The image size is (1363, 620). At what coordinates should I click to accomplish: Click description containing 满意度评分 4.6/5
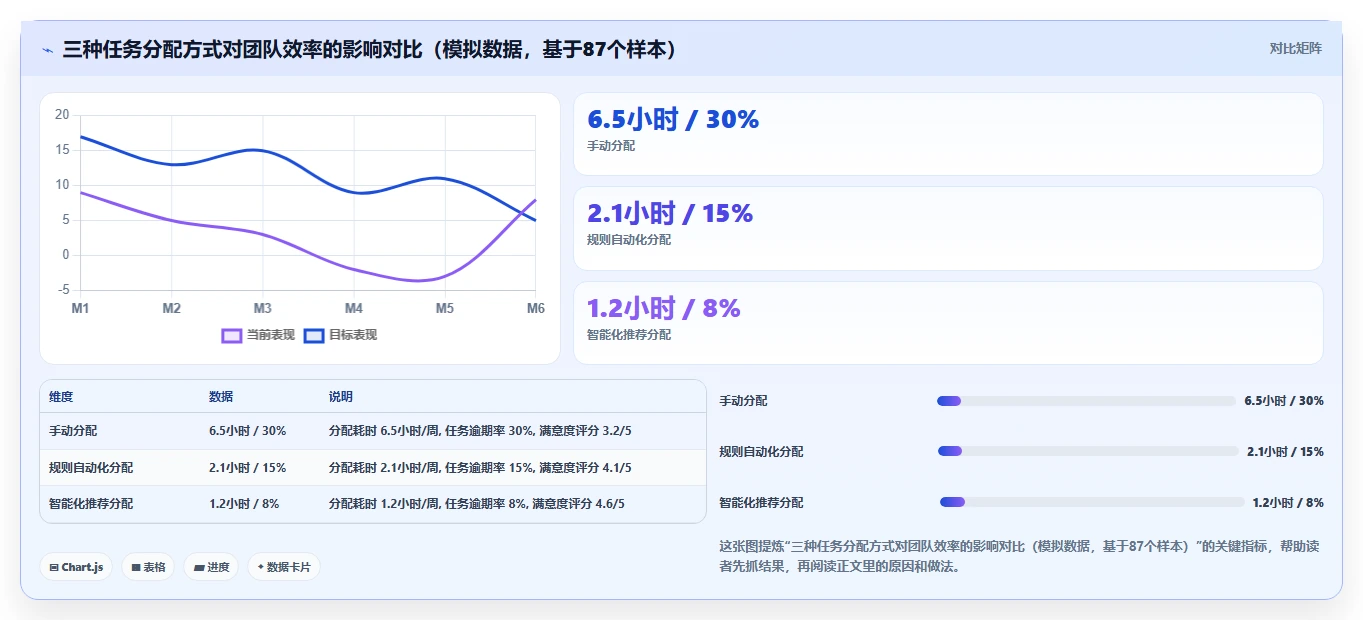point(477,503)
